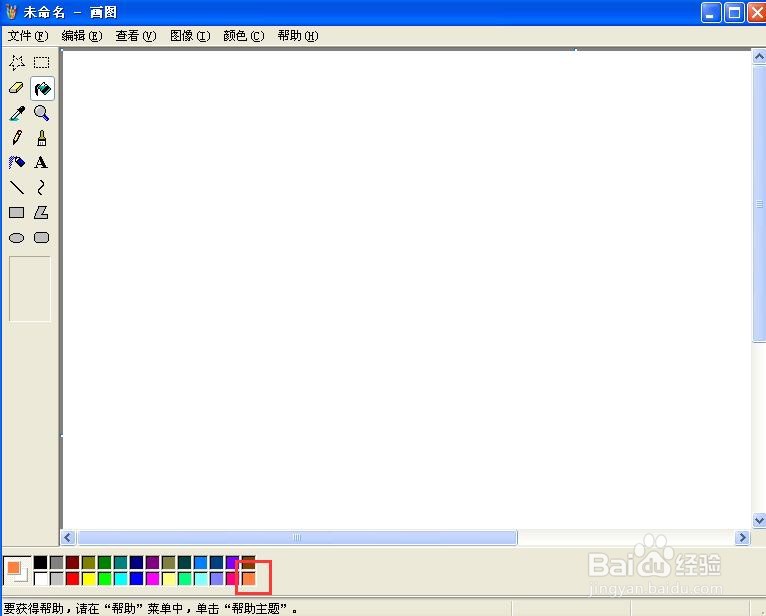This screenshot has height=616, width=766.
Task: Open the 文件(F) menu
Action: point(28,36)
